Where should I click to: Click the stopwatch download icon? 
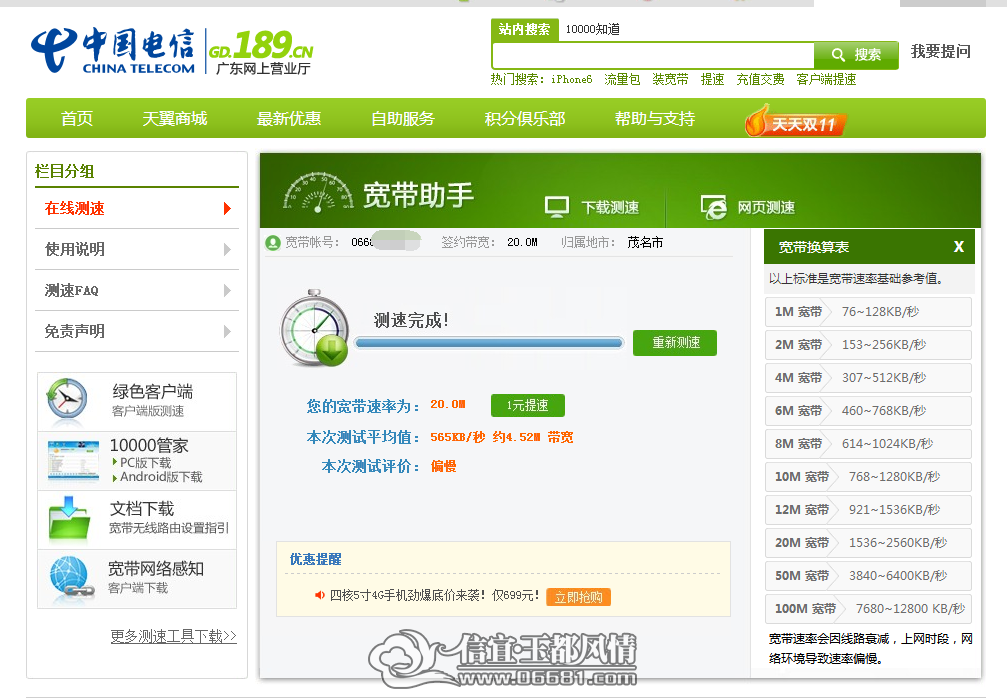click(x=314, y=328)
